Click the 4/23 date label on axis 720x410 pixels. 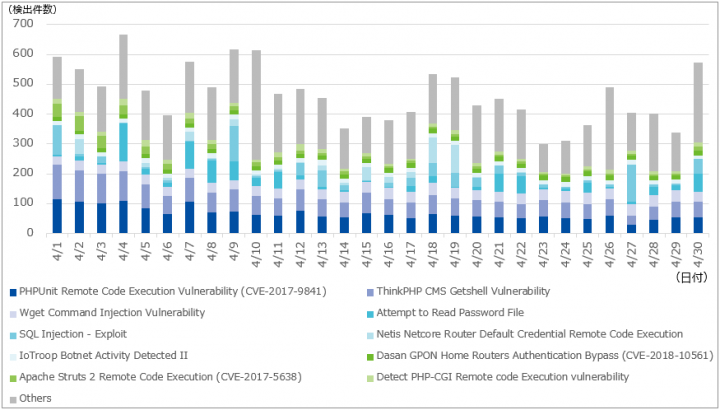543,254
